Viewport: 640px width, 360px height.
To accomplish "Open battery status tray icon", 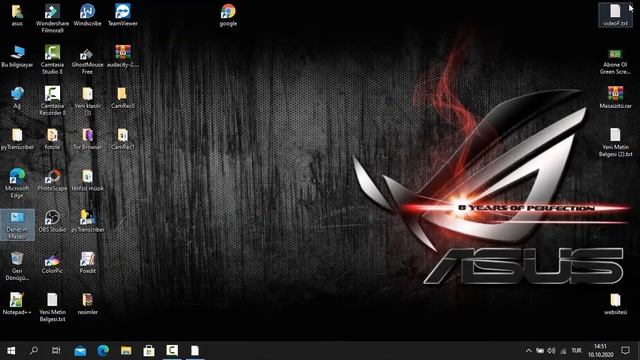I will click(540, 351).
